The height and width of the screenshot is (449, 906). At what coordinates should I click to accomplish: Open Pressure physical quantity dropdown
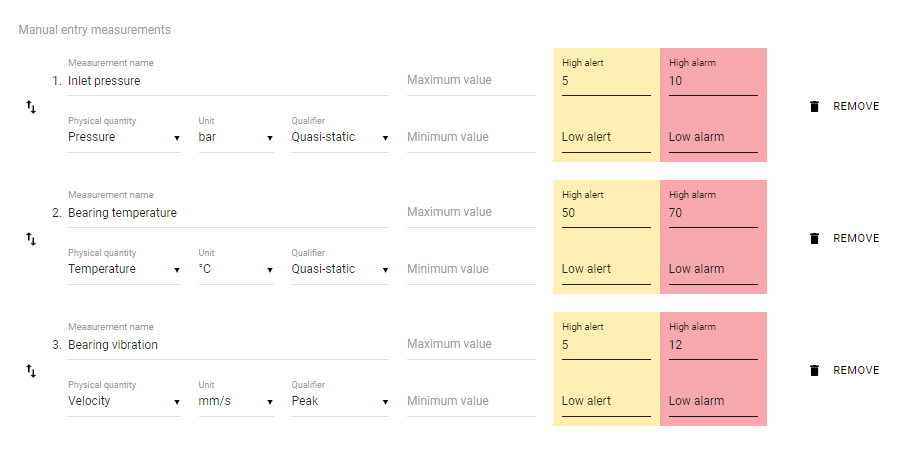coord(124,137)
